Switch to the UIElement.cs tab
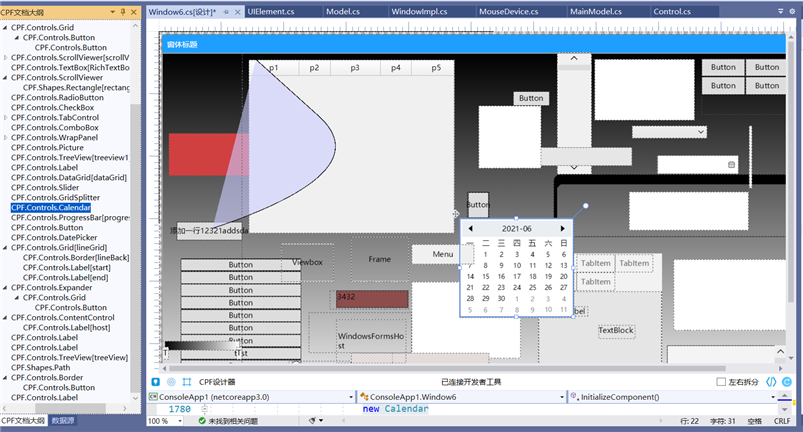 (270, 11)
